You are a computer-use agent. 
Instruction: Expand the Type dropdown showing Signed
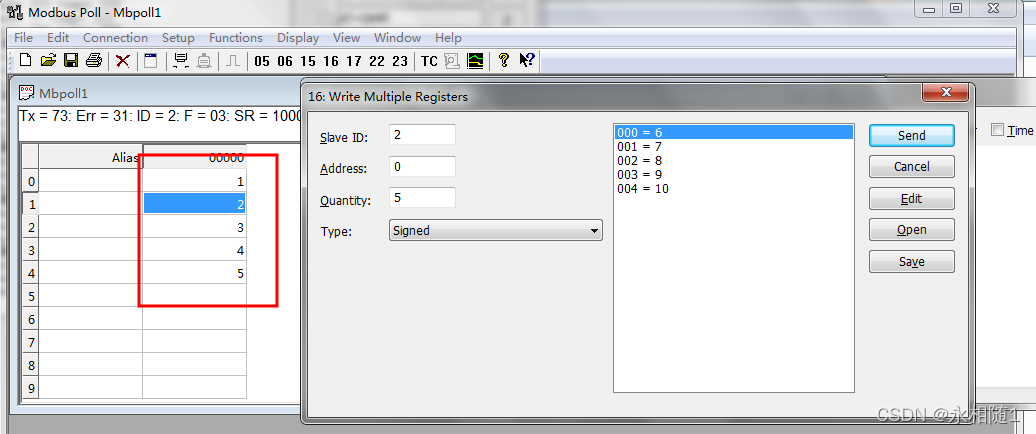click(496, 230)
